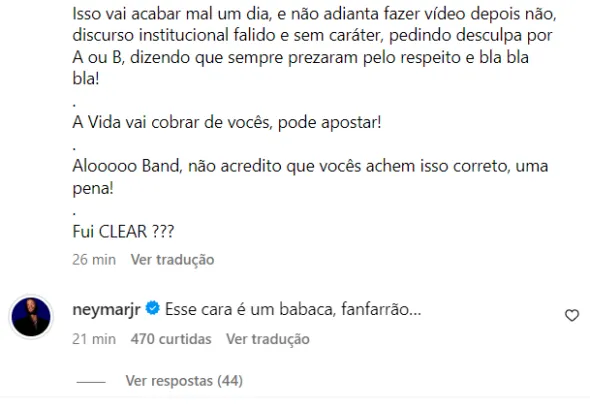View the 470 curtidas likes list
The width and height of the screenshot is (590, 409).
(171, 339)
